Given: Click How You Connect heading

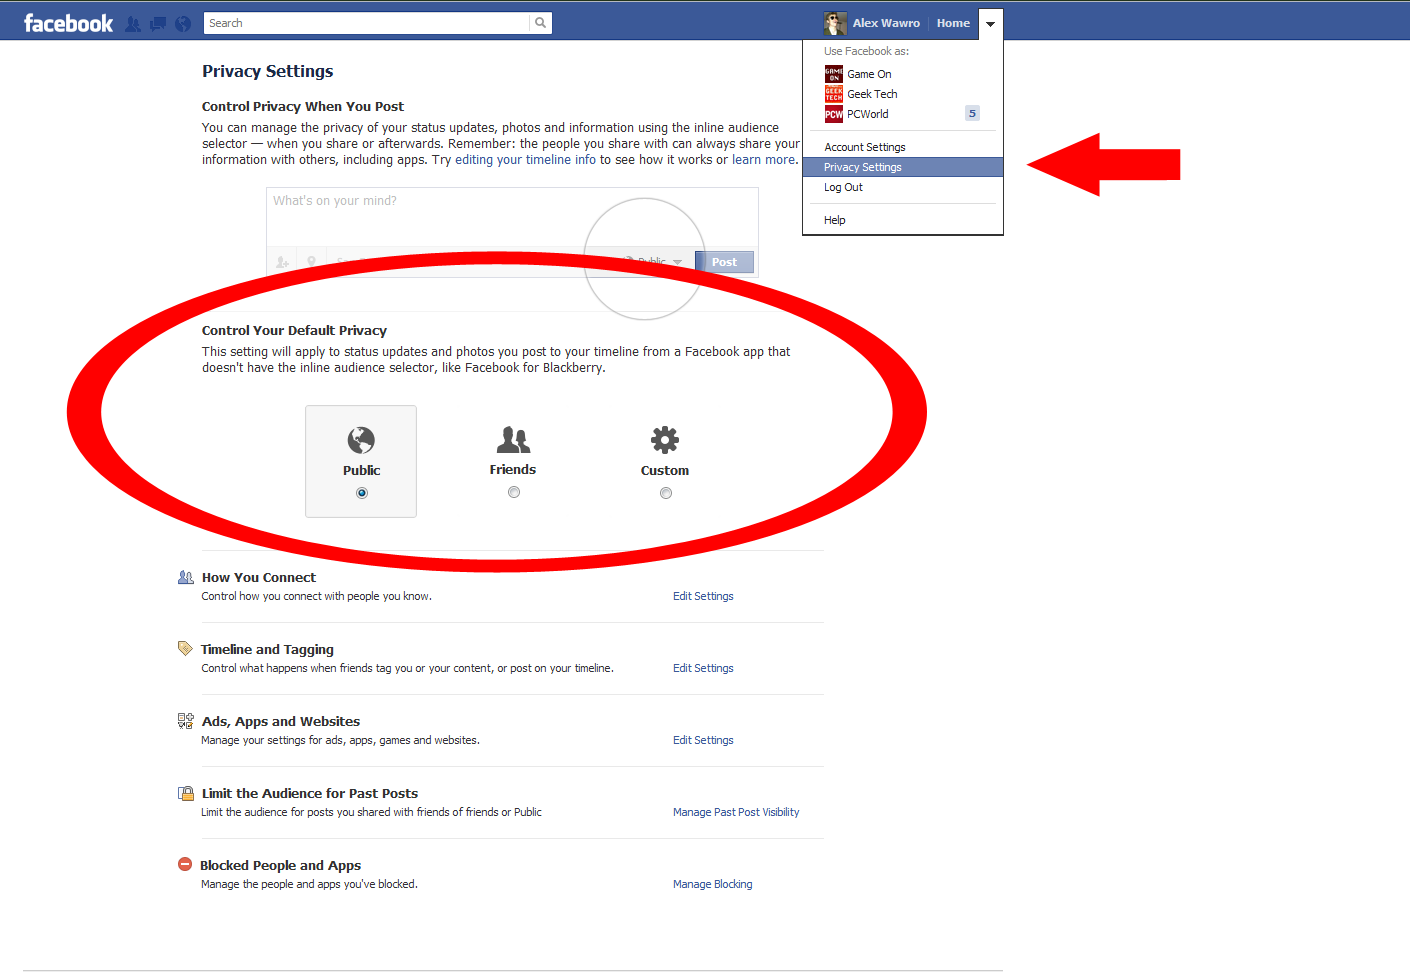Looking at the screenshot, I should 259,577.
